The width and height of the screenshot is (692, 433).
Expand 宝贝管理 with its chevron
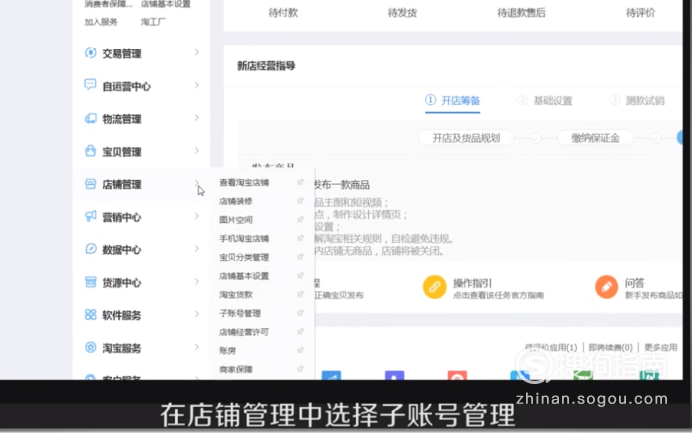[197, 151]
